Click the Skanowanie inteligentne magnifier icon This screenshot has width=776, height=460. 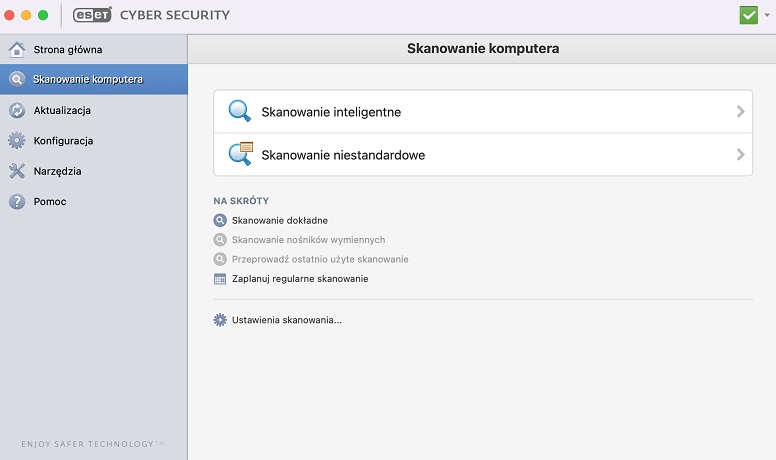[240, 112]
